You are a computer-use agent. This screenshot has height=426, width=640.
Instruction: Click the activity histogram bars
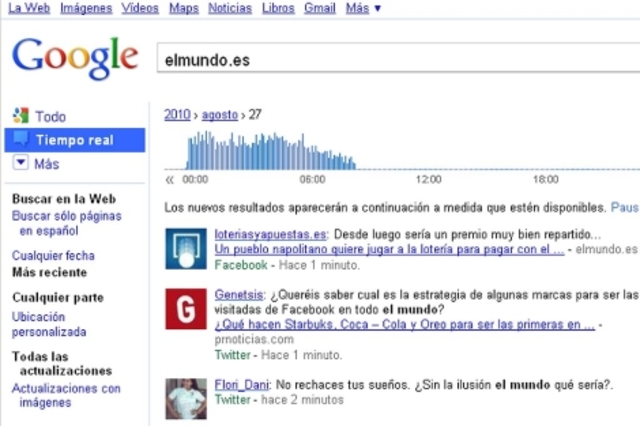pyautogui.click(x=271, y=150)
